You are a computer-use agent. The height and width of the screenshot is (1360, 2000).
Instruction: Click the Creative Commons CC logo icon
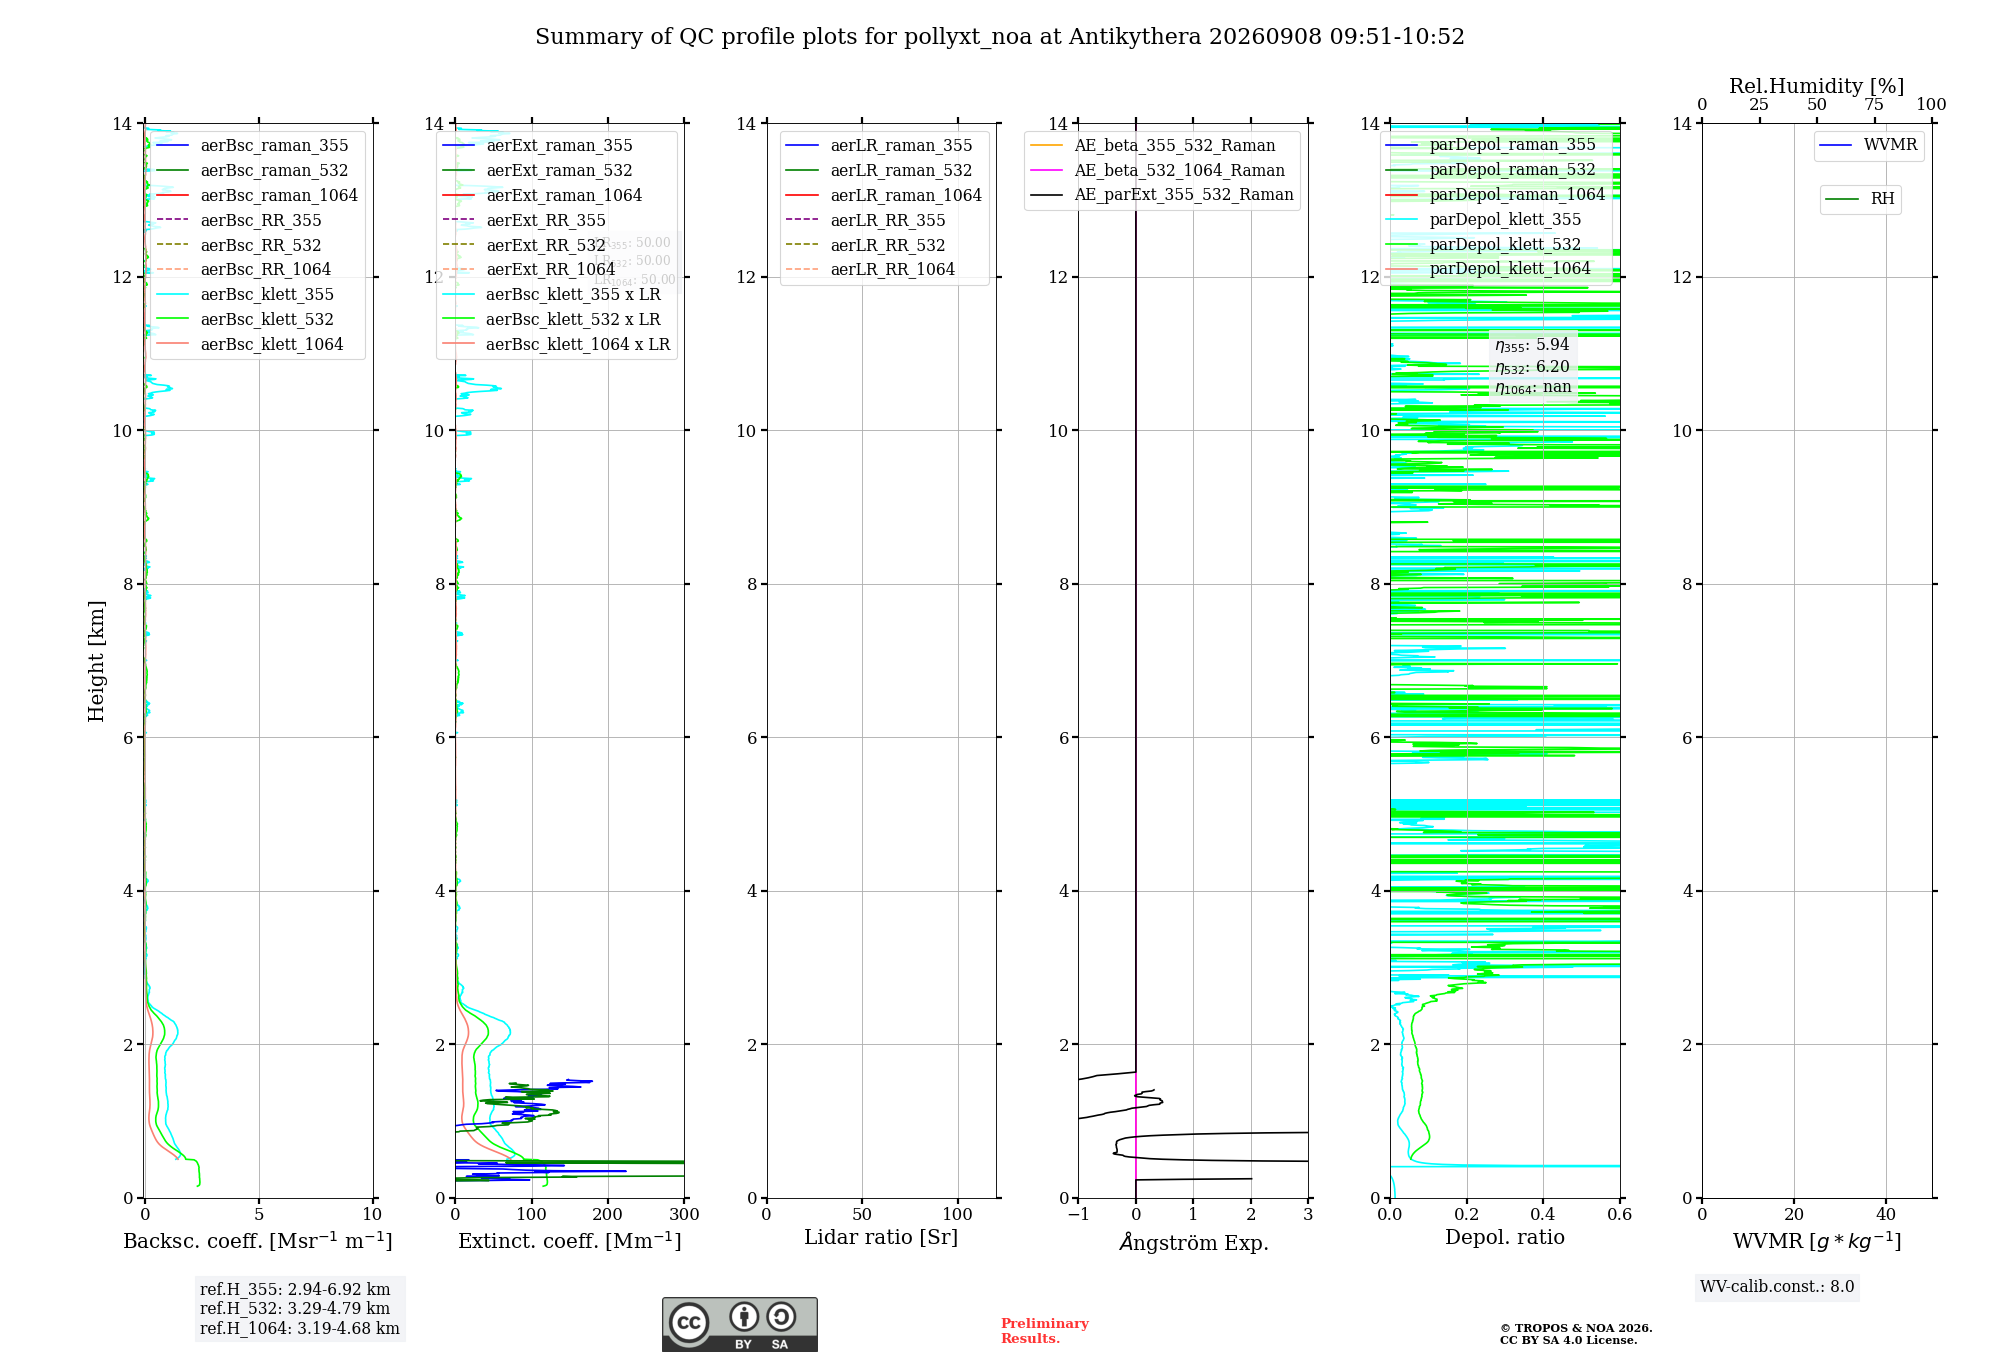(x=689, y=1322)
